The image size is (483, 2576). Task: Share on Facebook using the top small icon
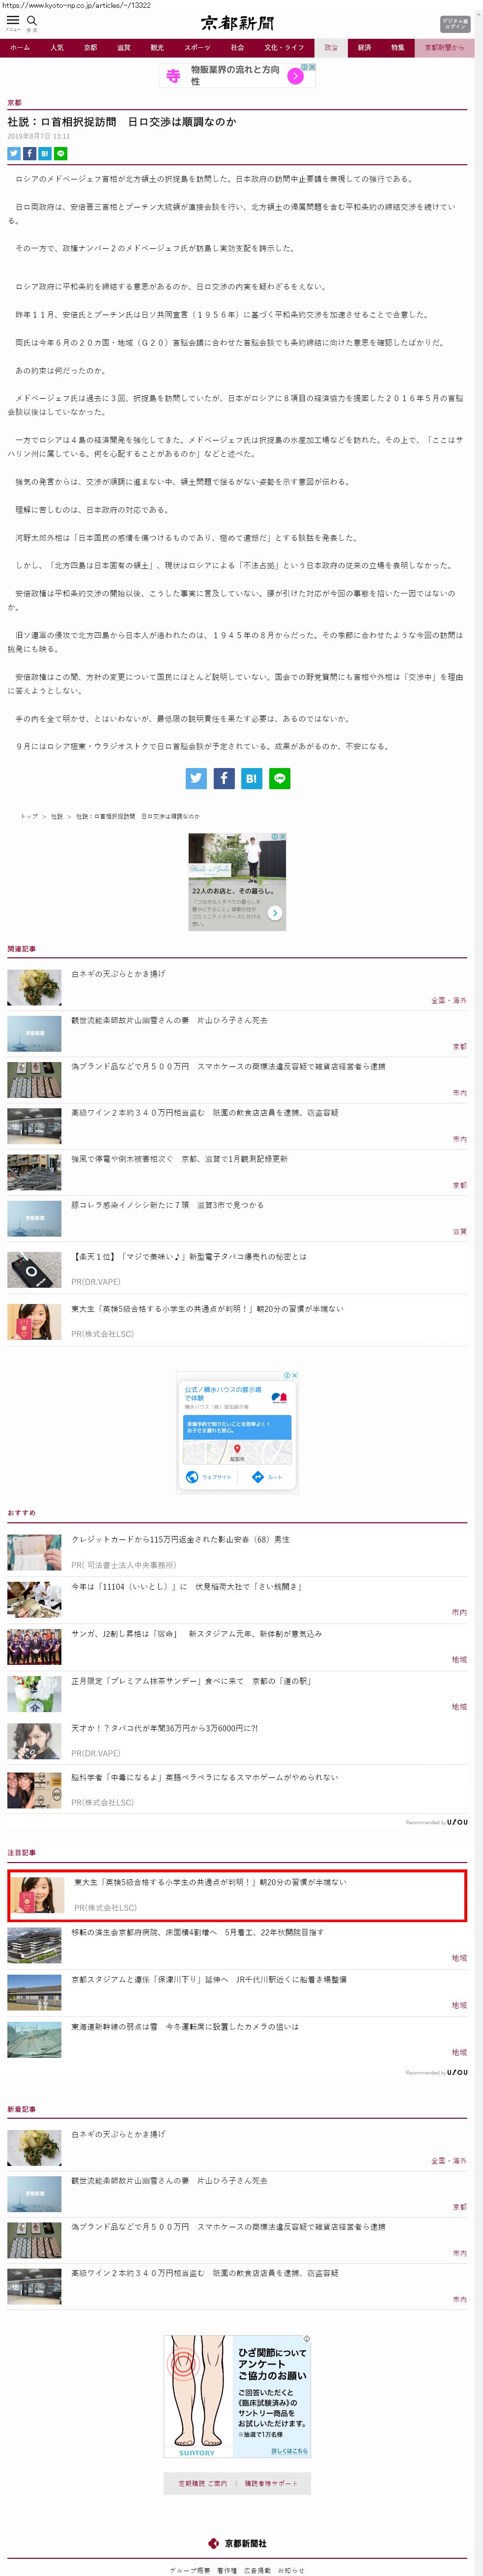click(30, 153)
